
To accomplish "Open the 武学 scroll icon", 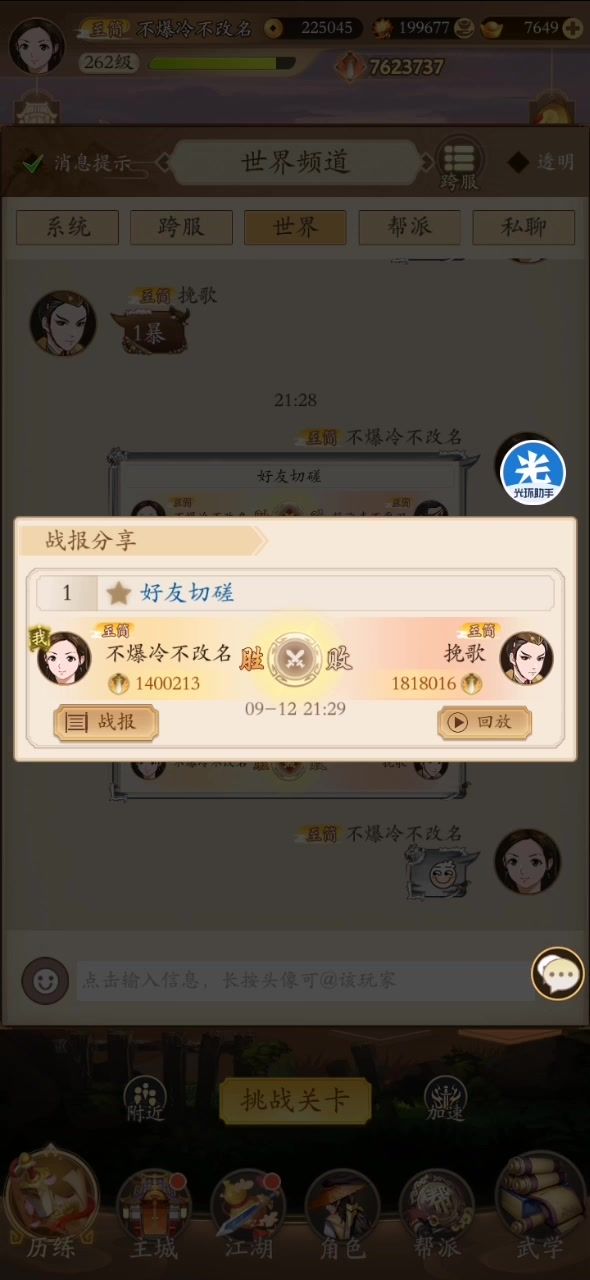I will point(540,1207).
